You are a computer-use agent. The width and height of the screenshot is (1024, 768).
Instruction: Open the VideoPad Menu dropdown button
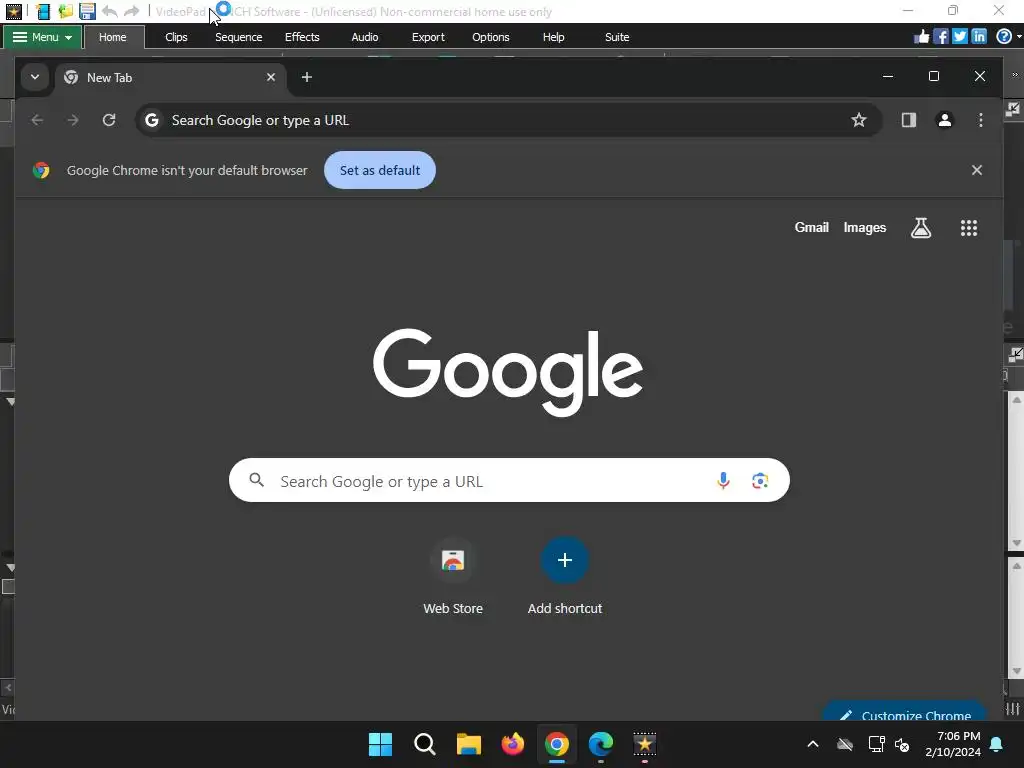point(43,37)
